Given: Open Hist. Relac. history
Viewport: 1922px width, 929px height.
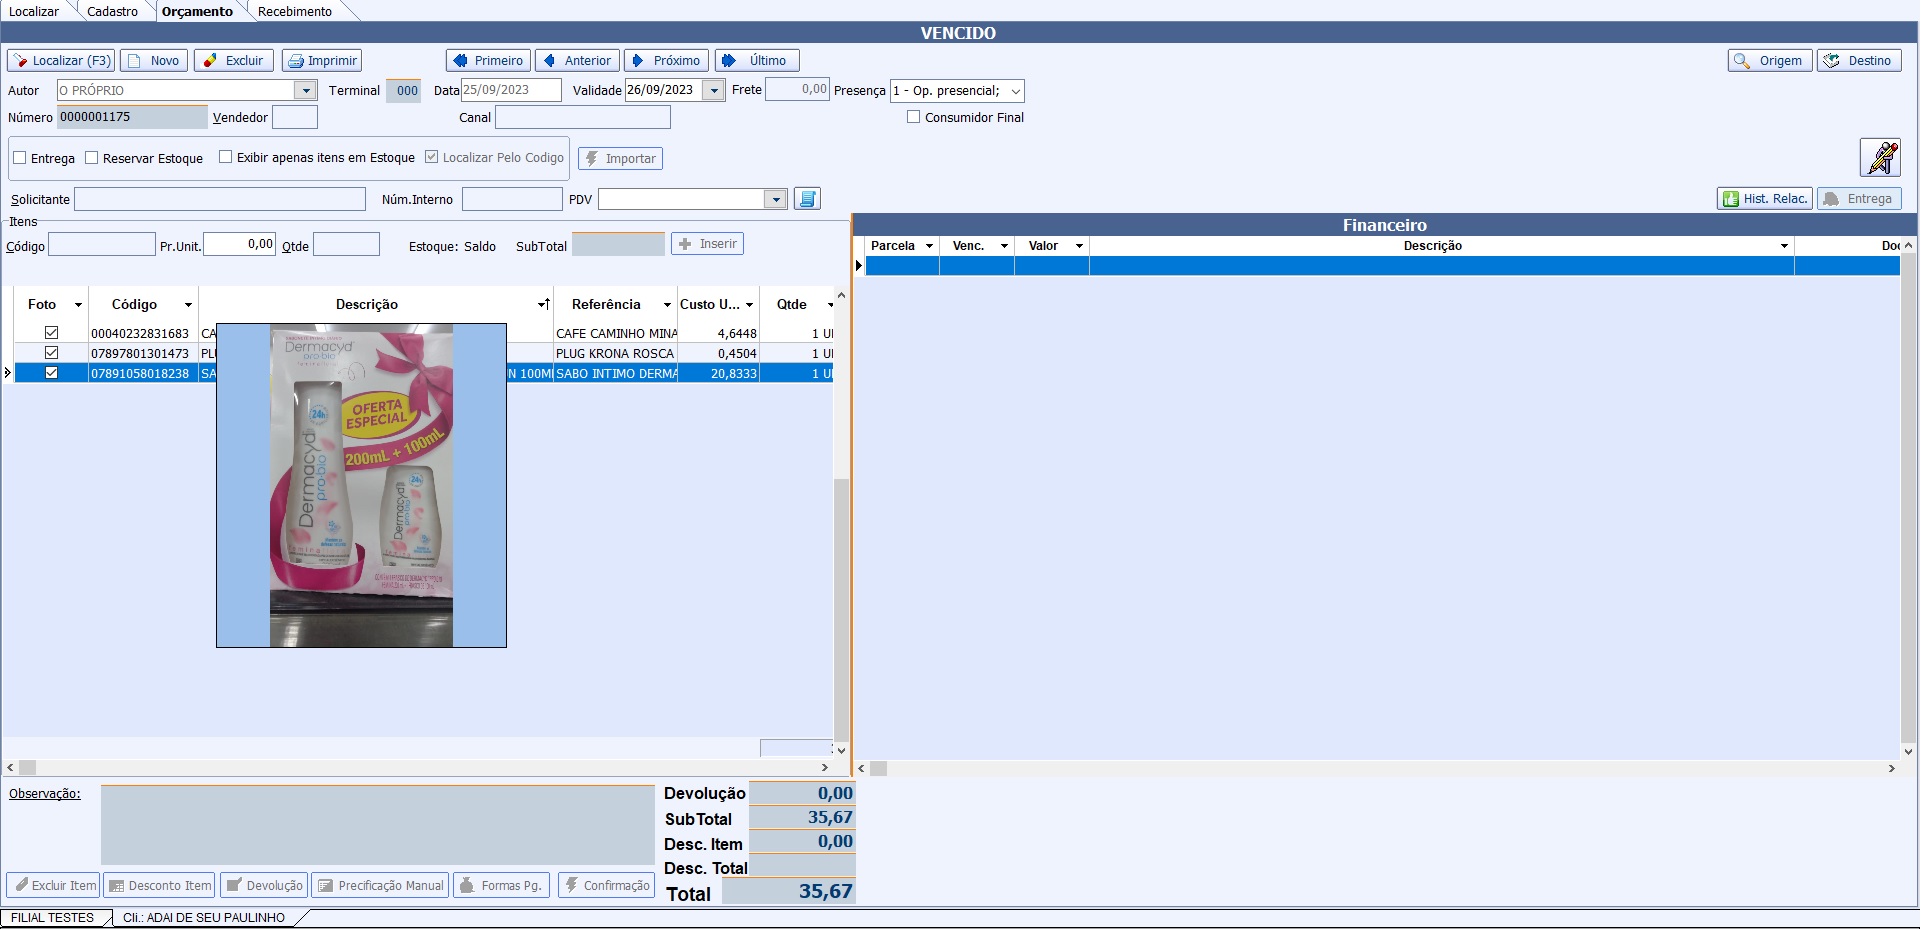Looking at the screenshot, I should 1765,199.
